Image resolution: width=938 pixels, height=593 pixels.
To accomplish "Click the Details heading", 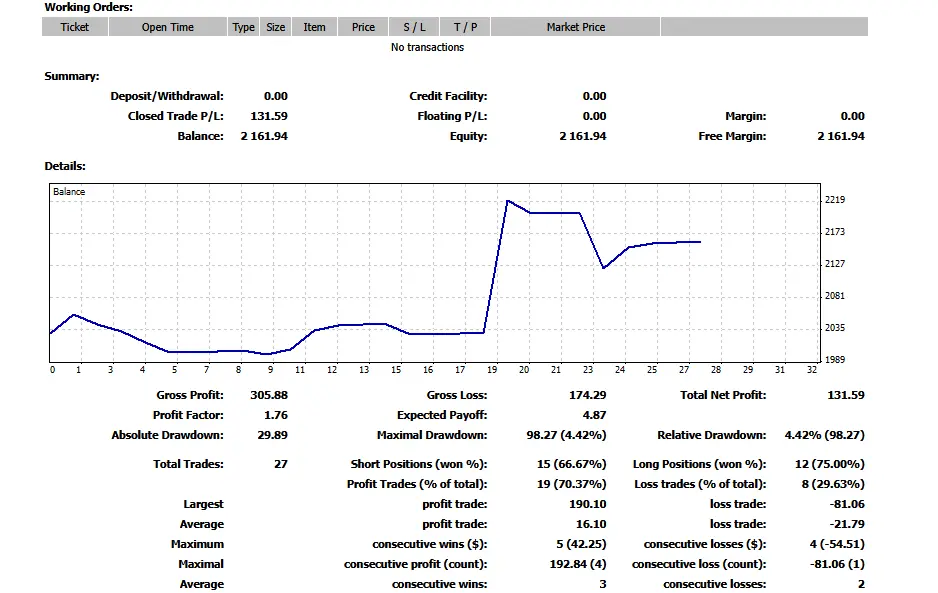I will point(65,166).
